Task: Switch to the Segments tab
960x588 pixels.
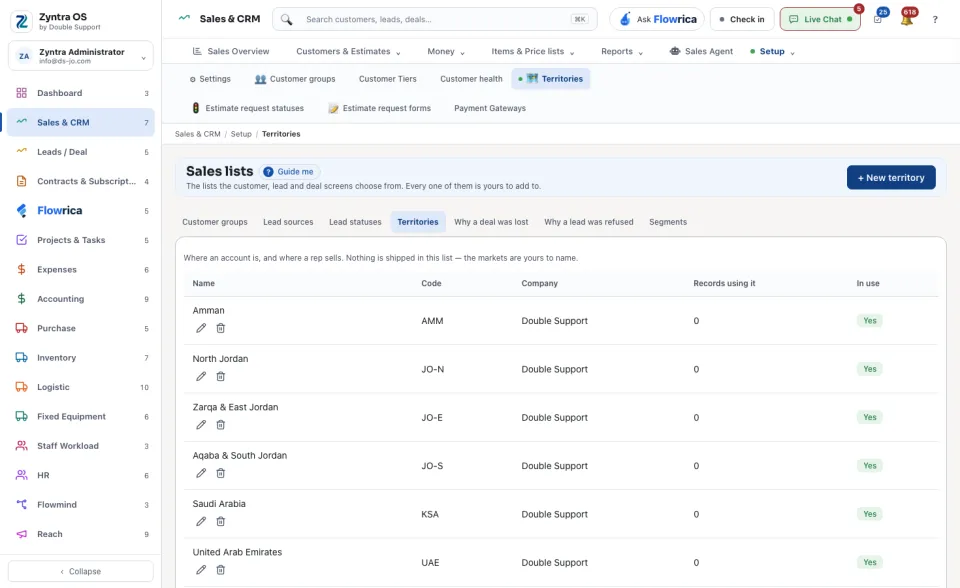Action: click(668, 222)
